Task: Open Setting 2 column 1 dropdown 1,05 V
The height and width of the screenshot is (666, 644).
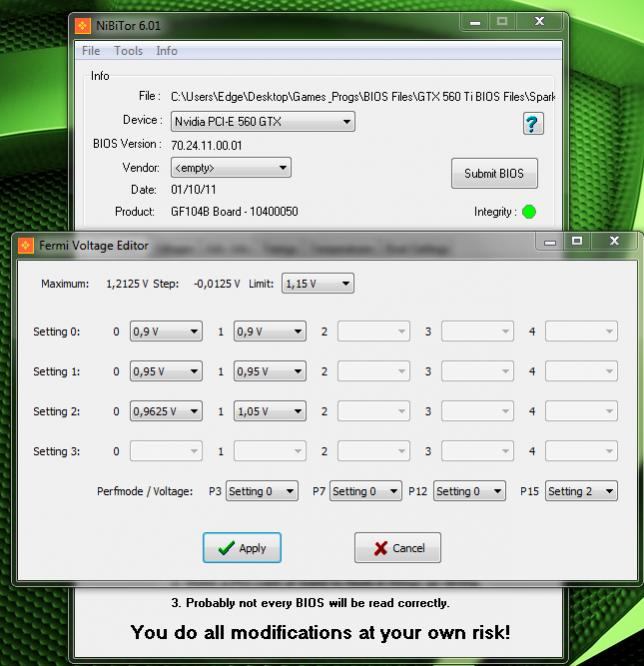Action: point(270,411)
